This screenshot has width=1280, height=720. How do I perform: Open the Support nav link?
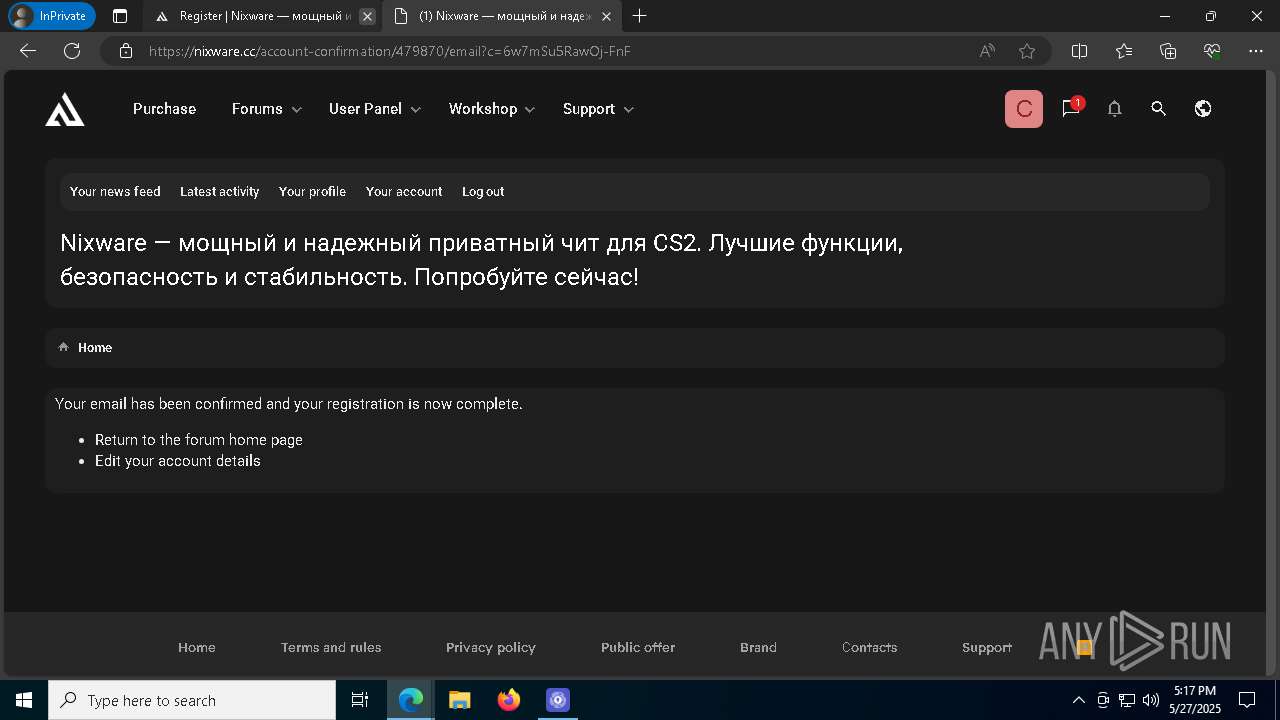(x=589, y=109)
